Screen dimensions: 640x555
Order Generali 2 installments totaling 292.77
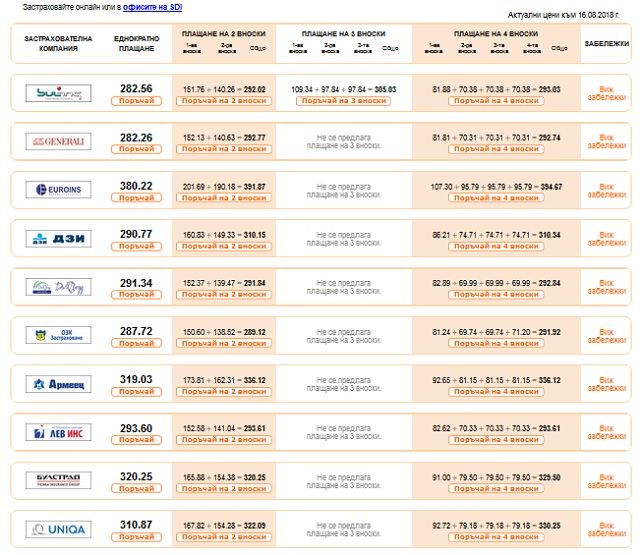pyautogui.click(x=224, y=149)
